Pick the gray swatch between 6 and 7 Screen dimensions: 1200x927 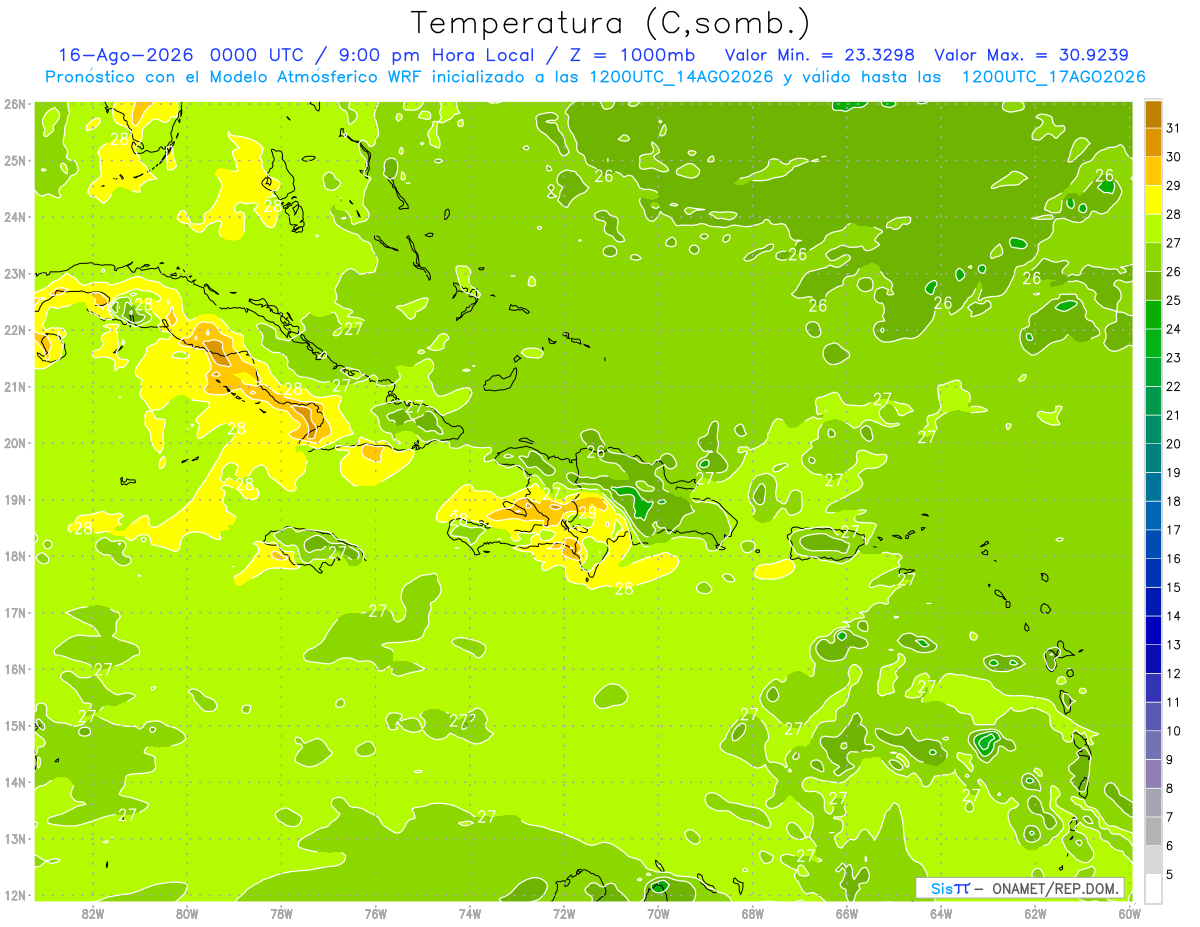(x=1153, y=831)
